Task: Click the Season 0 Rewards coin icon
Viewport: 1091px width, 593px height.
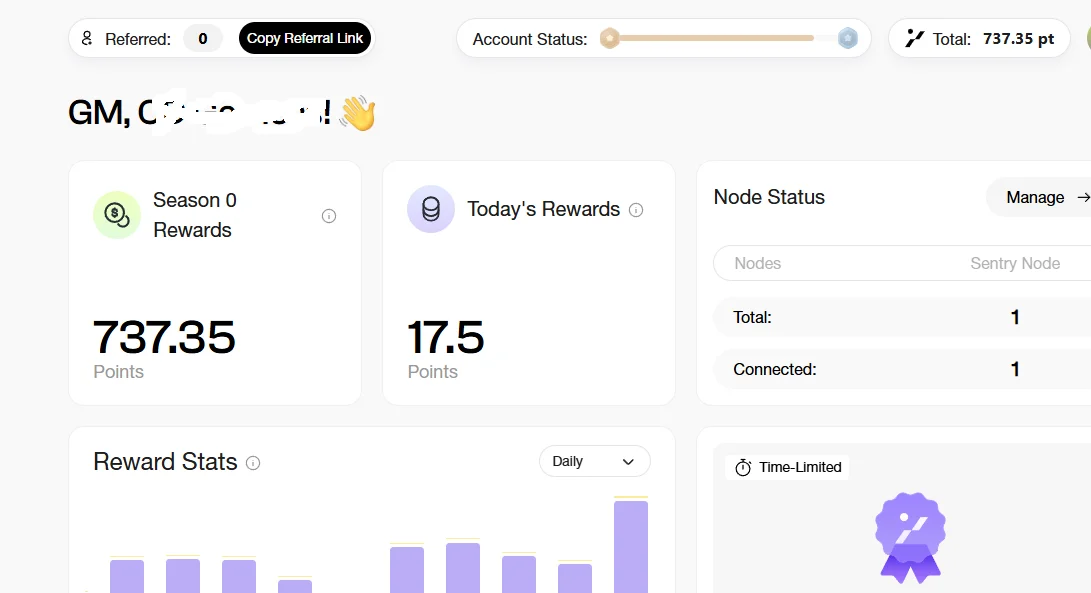Action: [117, 215]
